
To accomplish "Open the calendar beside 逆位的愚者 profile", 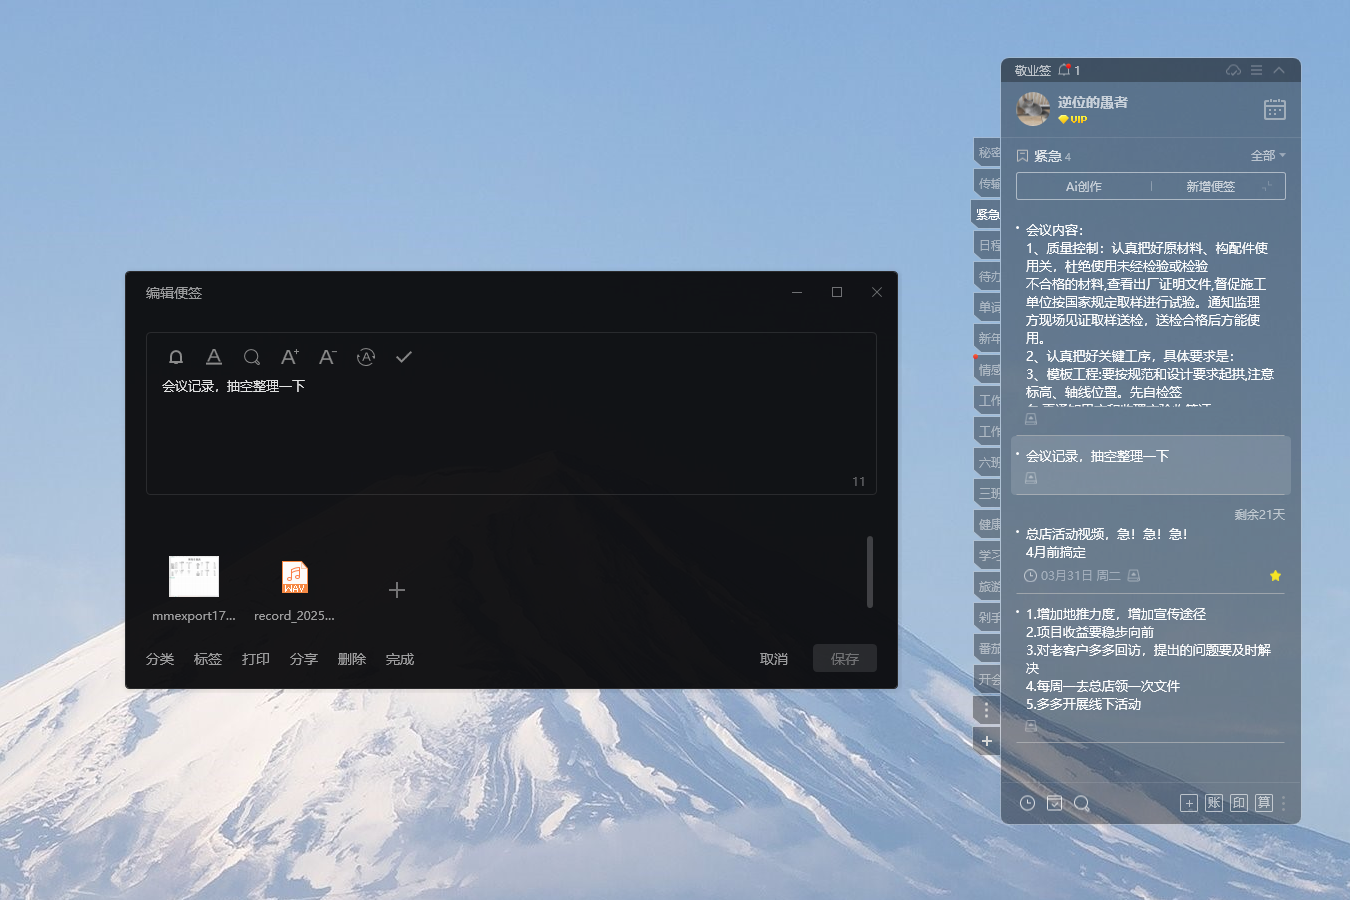I will (x=1274, y=108).
